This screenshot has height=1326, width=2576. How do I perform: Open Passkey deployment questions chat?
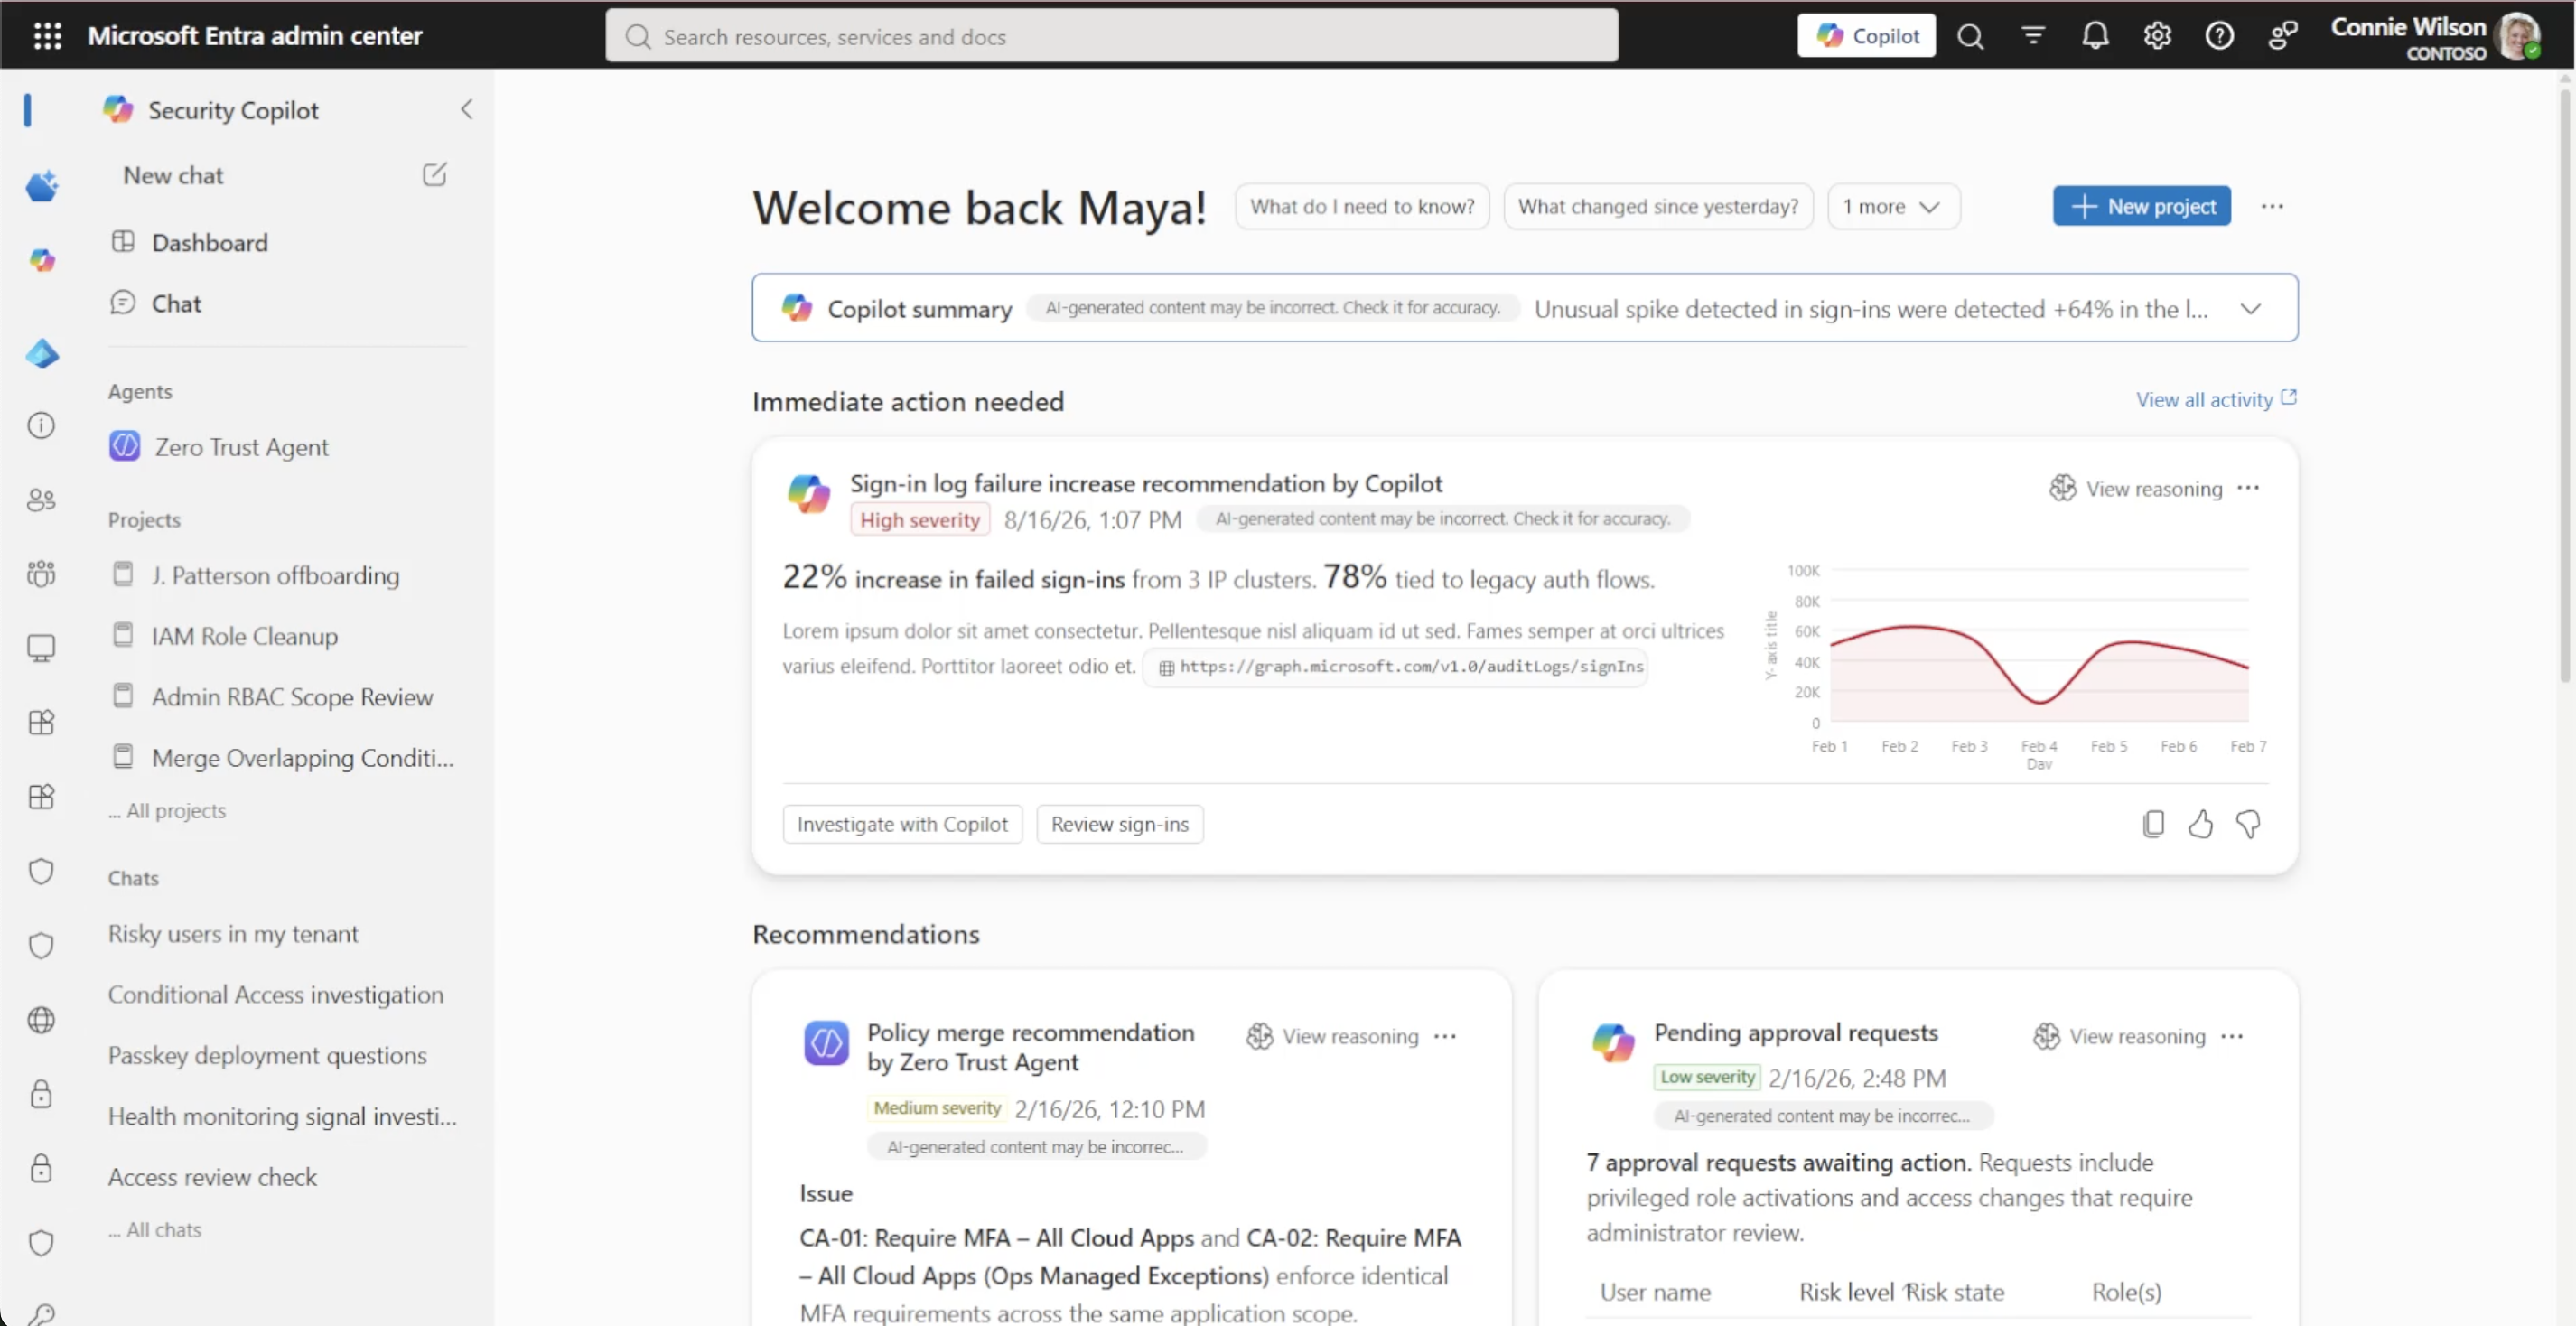pyautogui.click(x=267, y=1055)
